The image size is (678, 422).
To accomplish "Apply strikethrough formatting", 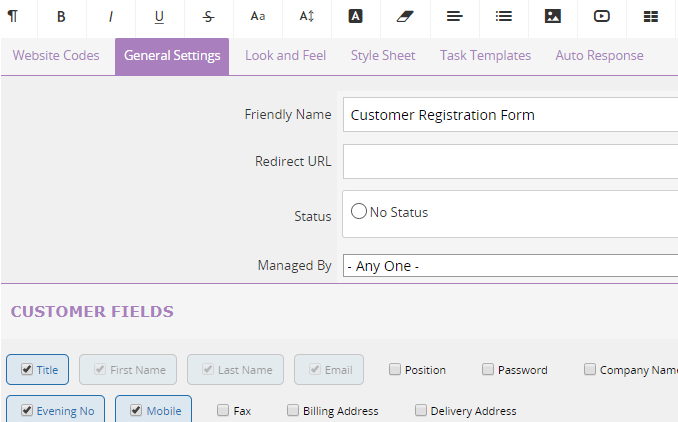I will 208,16.
